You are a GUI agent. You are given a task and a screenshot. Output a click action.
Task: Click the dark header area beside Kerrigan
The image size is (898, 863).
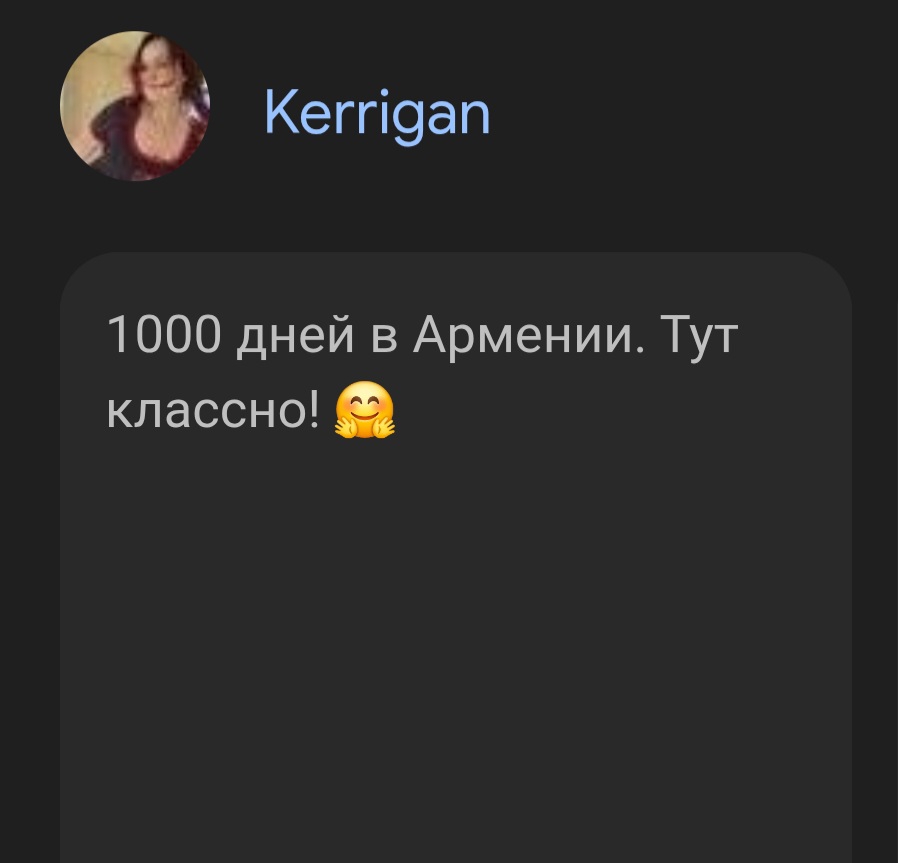687,115
